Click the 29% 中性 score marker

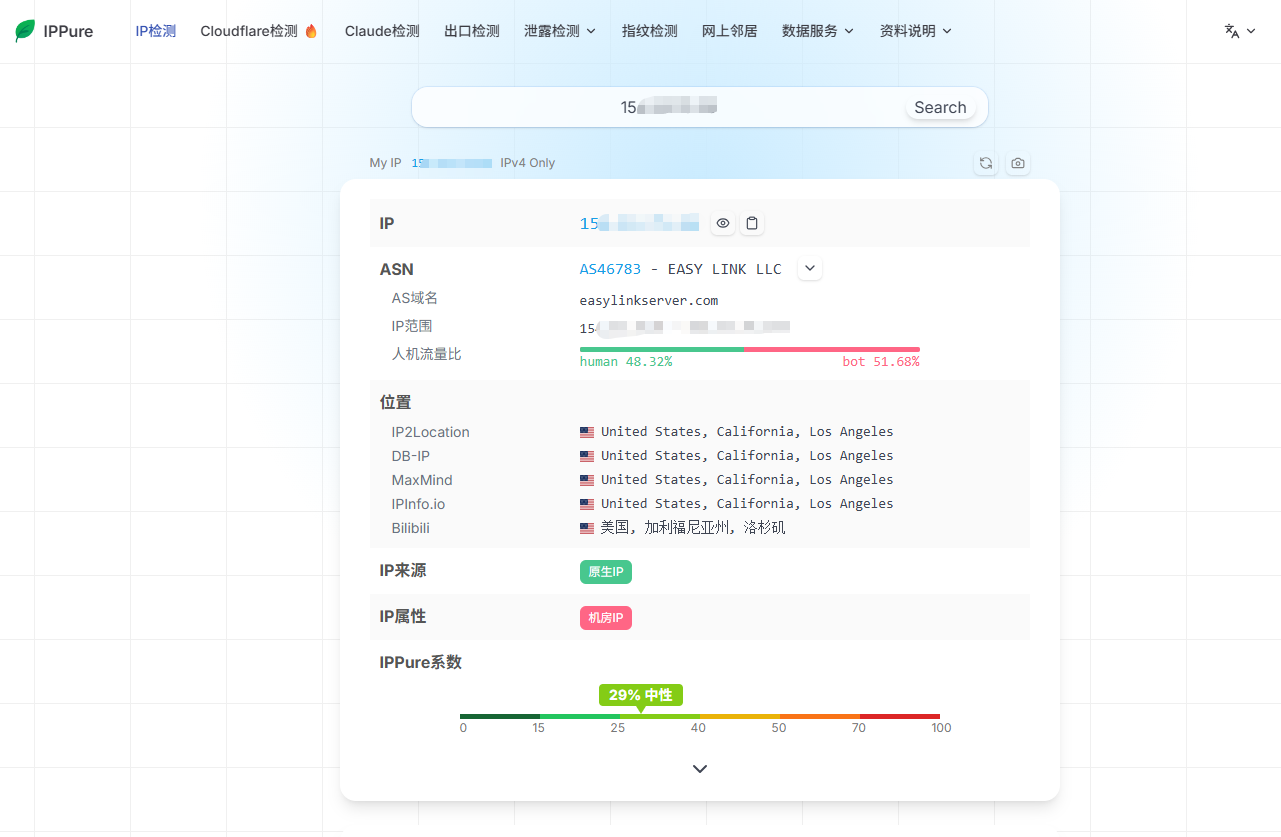[x=641, y=695]
